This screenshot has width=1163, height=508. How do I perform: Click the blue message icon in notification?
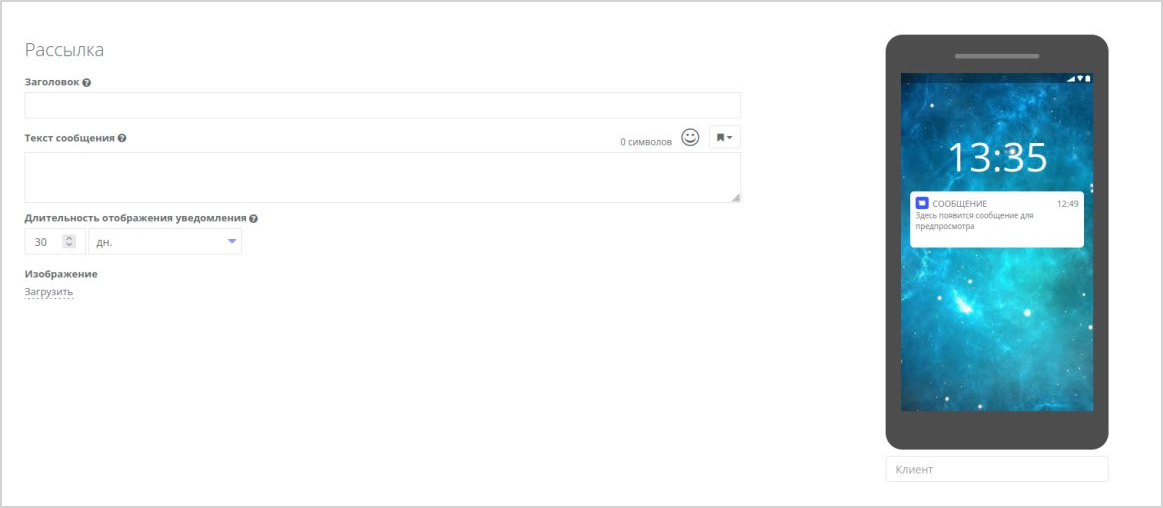pyautogui.click(x=922, y=203)
